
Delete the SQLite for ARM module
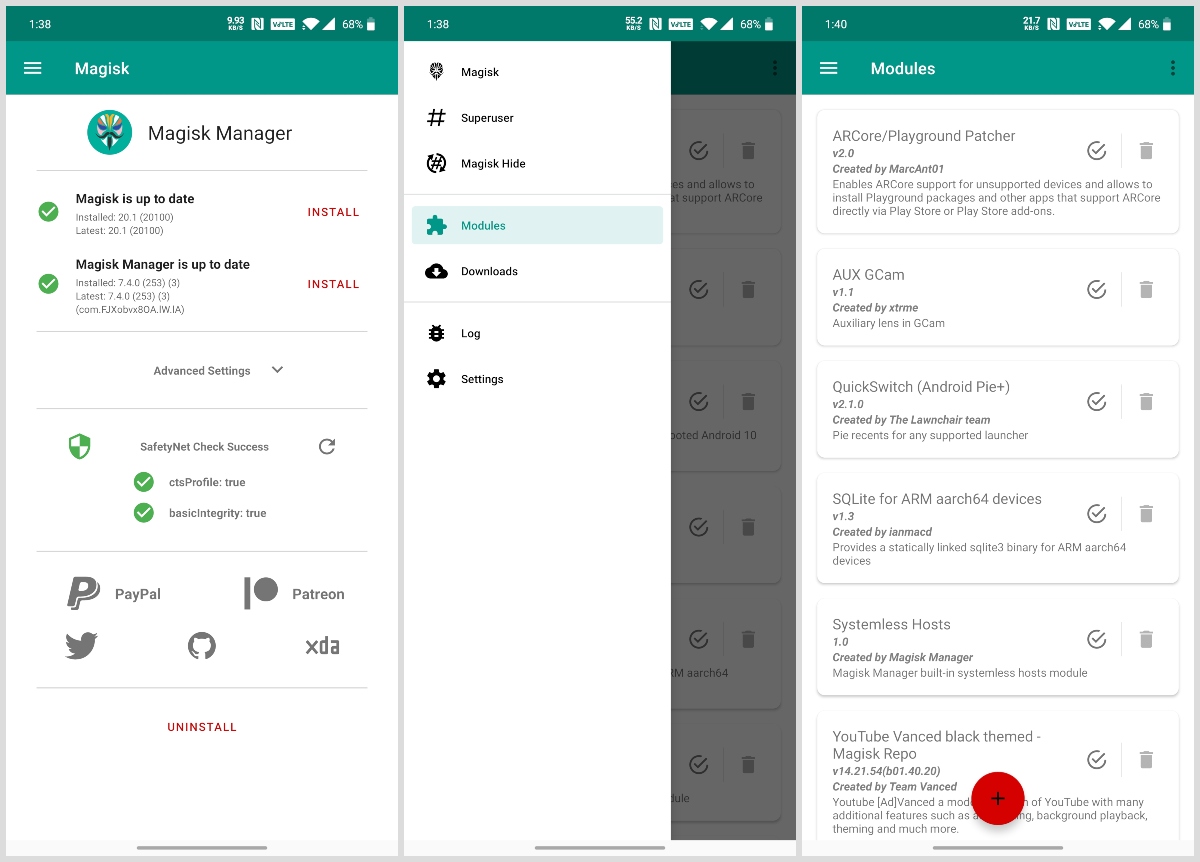pos(1147,513)
